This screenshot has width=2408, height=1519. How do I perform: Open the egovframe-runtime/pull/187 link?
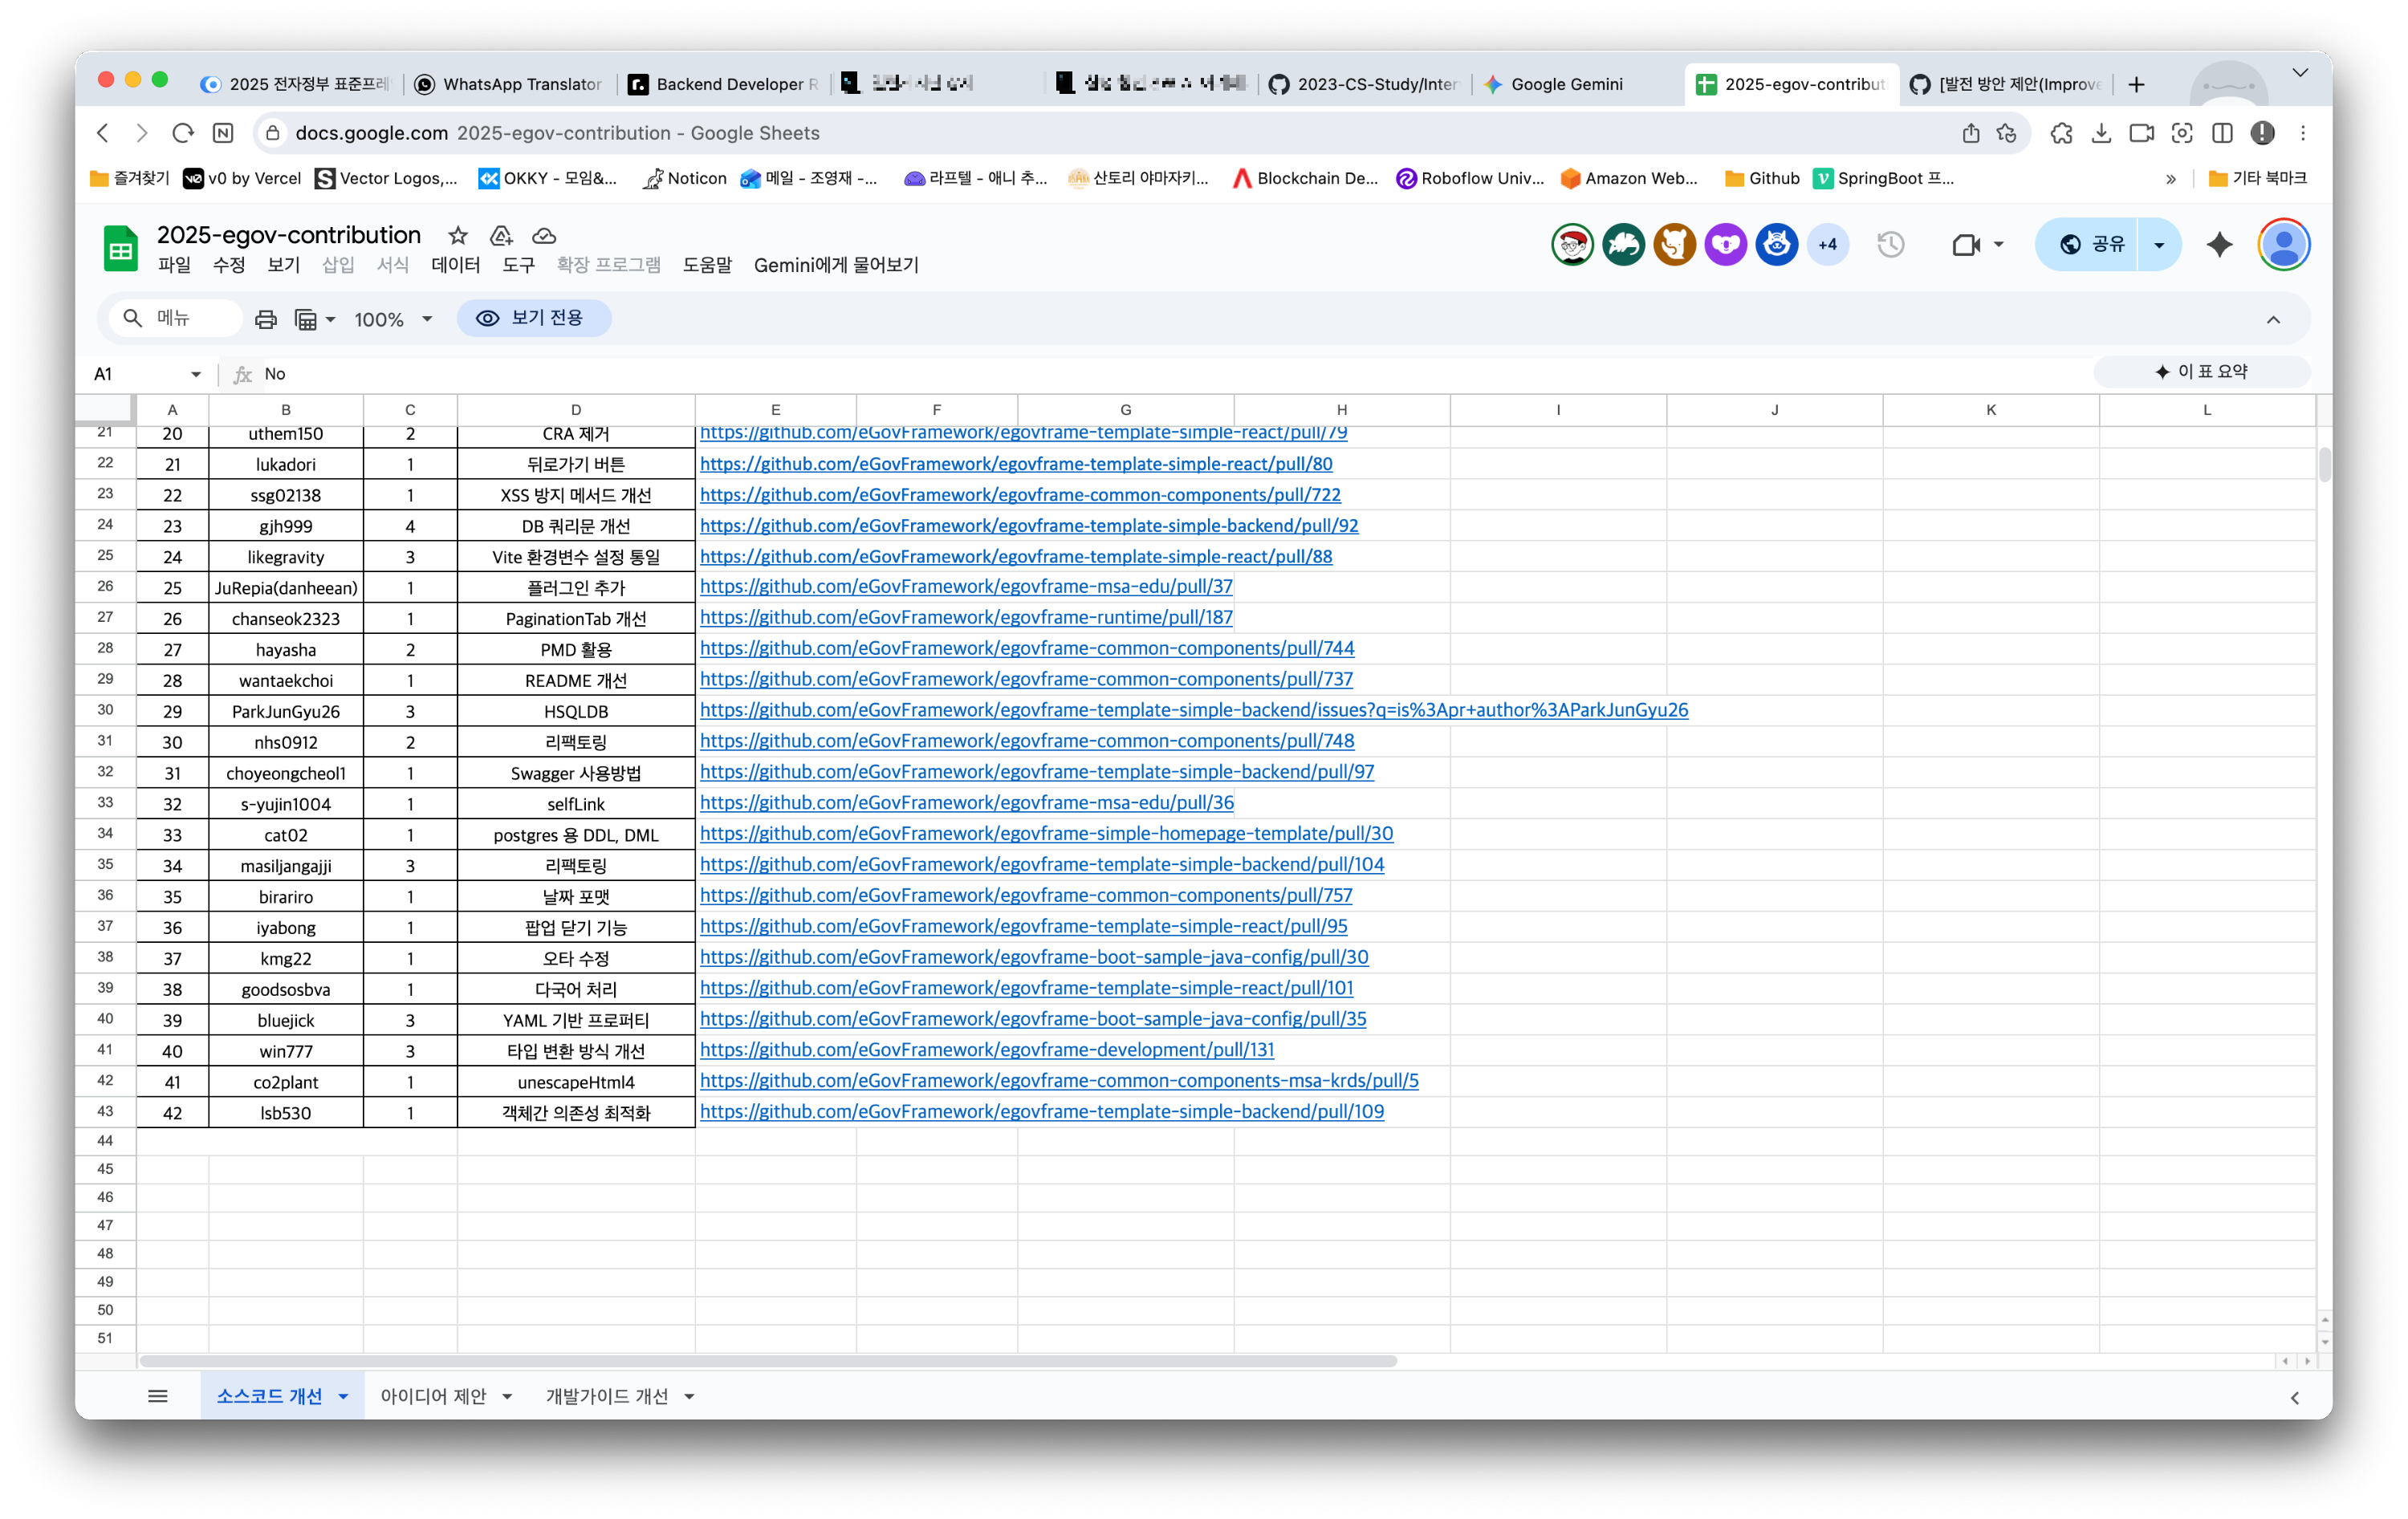966,618
